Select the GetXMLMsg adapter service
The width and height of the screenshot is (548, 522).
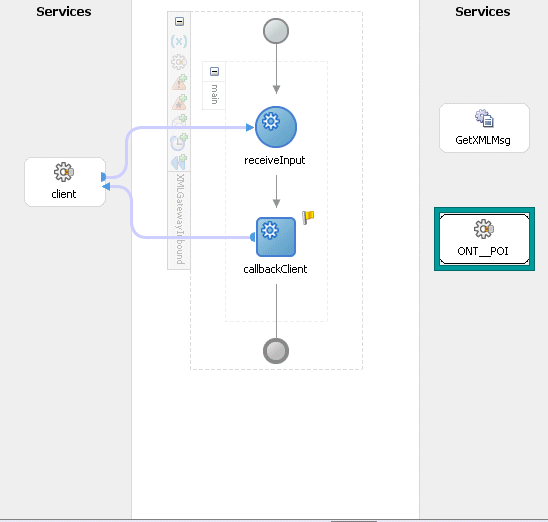point(484,128)
